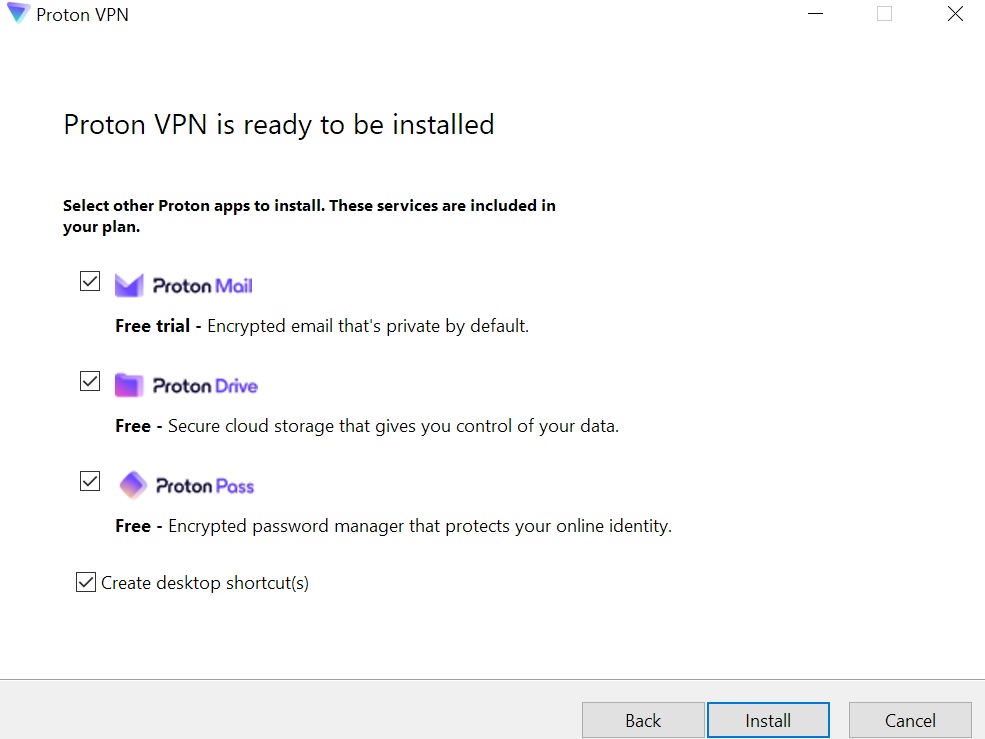Click the Proton Pass wordmark text
Image resolution: width=985 pixels, height=739 pixels.
click(x=205, y=486)
